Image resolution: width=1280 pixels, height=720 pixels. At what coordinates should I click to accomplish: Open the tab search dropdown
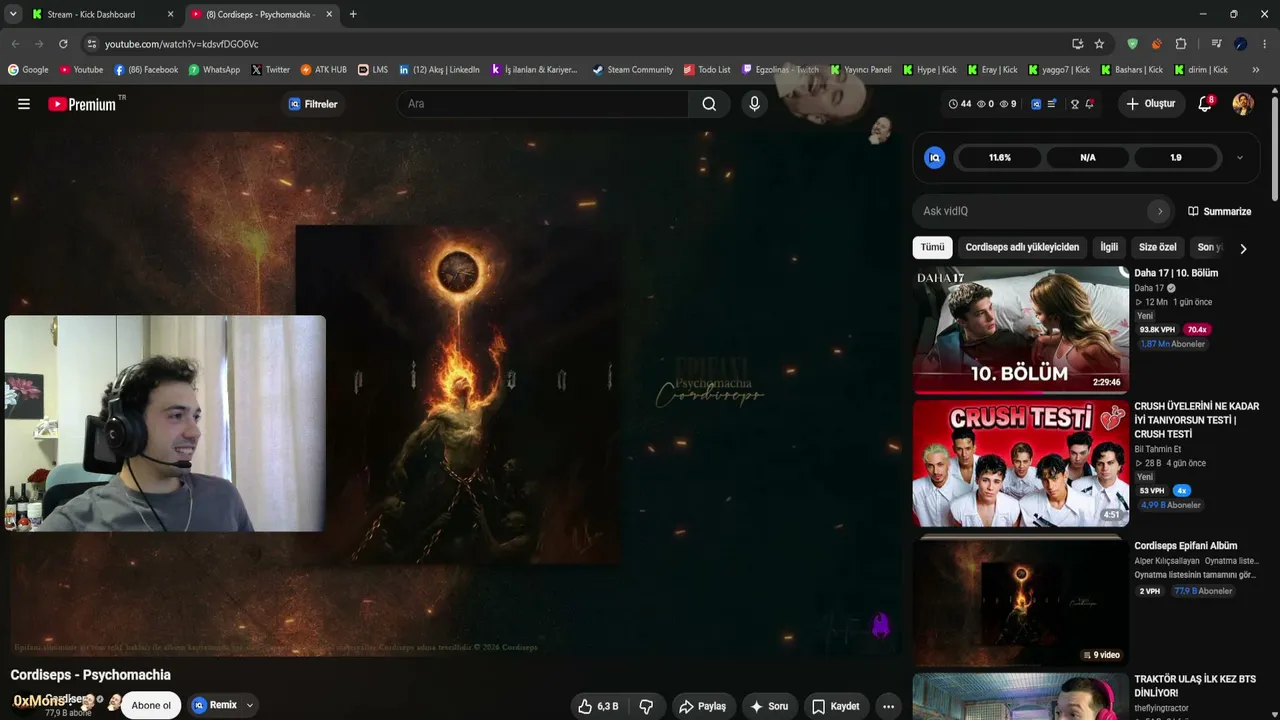click(x=13, y=14)
